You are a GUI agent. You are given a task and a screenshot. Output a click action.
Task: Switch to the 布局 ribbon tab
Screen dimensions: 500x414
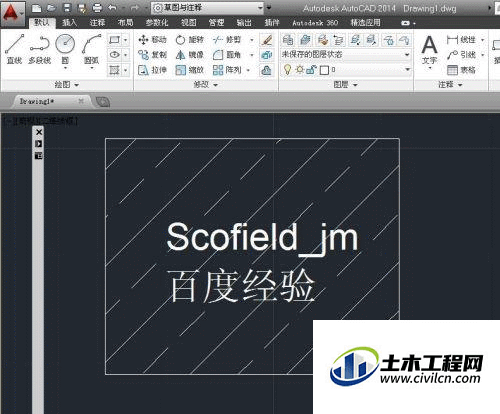click(125, 23)
